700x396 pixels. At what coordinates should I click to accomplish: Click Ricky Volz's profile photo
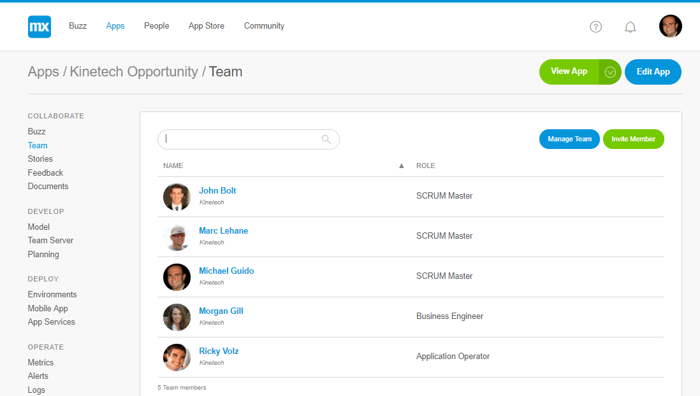tap(176, 357)
